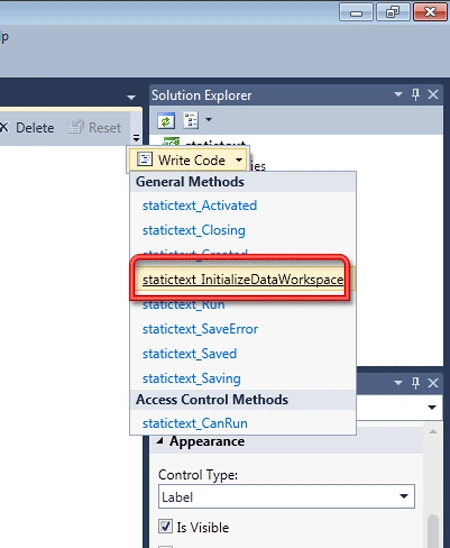Select statictext_Saved method link
Viewport: 450px width, 548px height.
pyautogui.click(x=190, y=354)
